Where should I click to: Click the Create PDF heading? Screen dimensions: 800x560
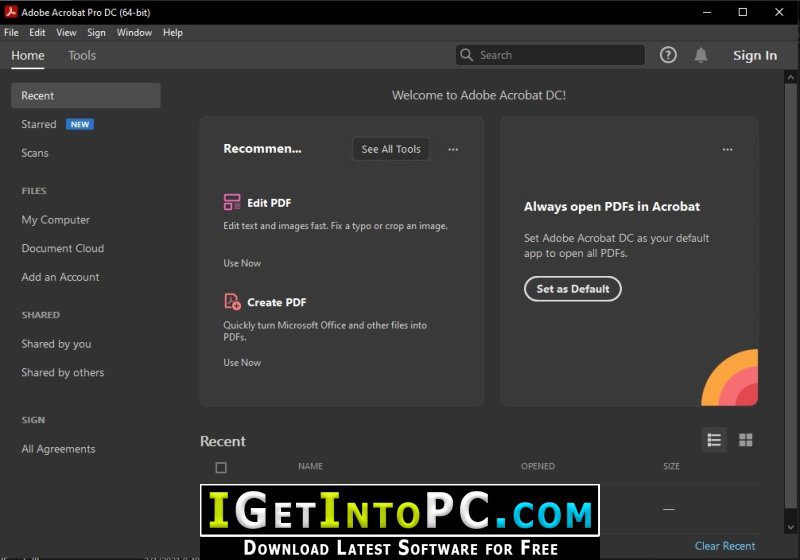(x=277, y=302)
